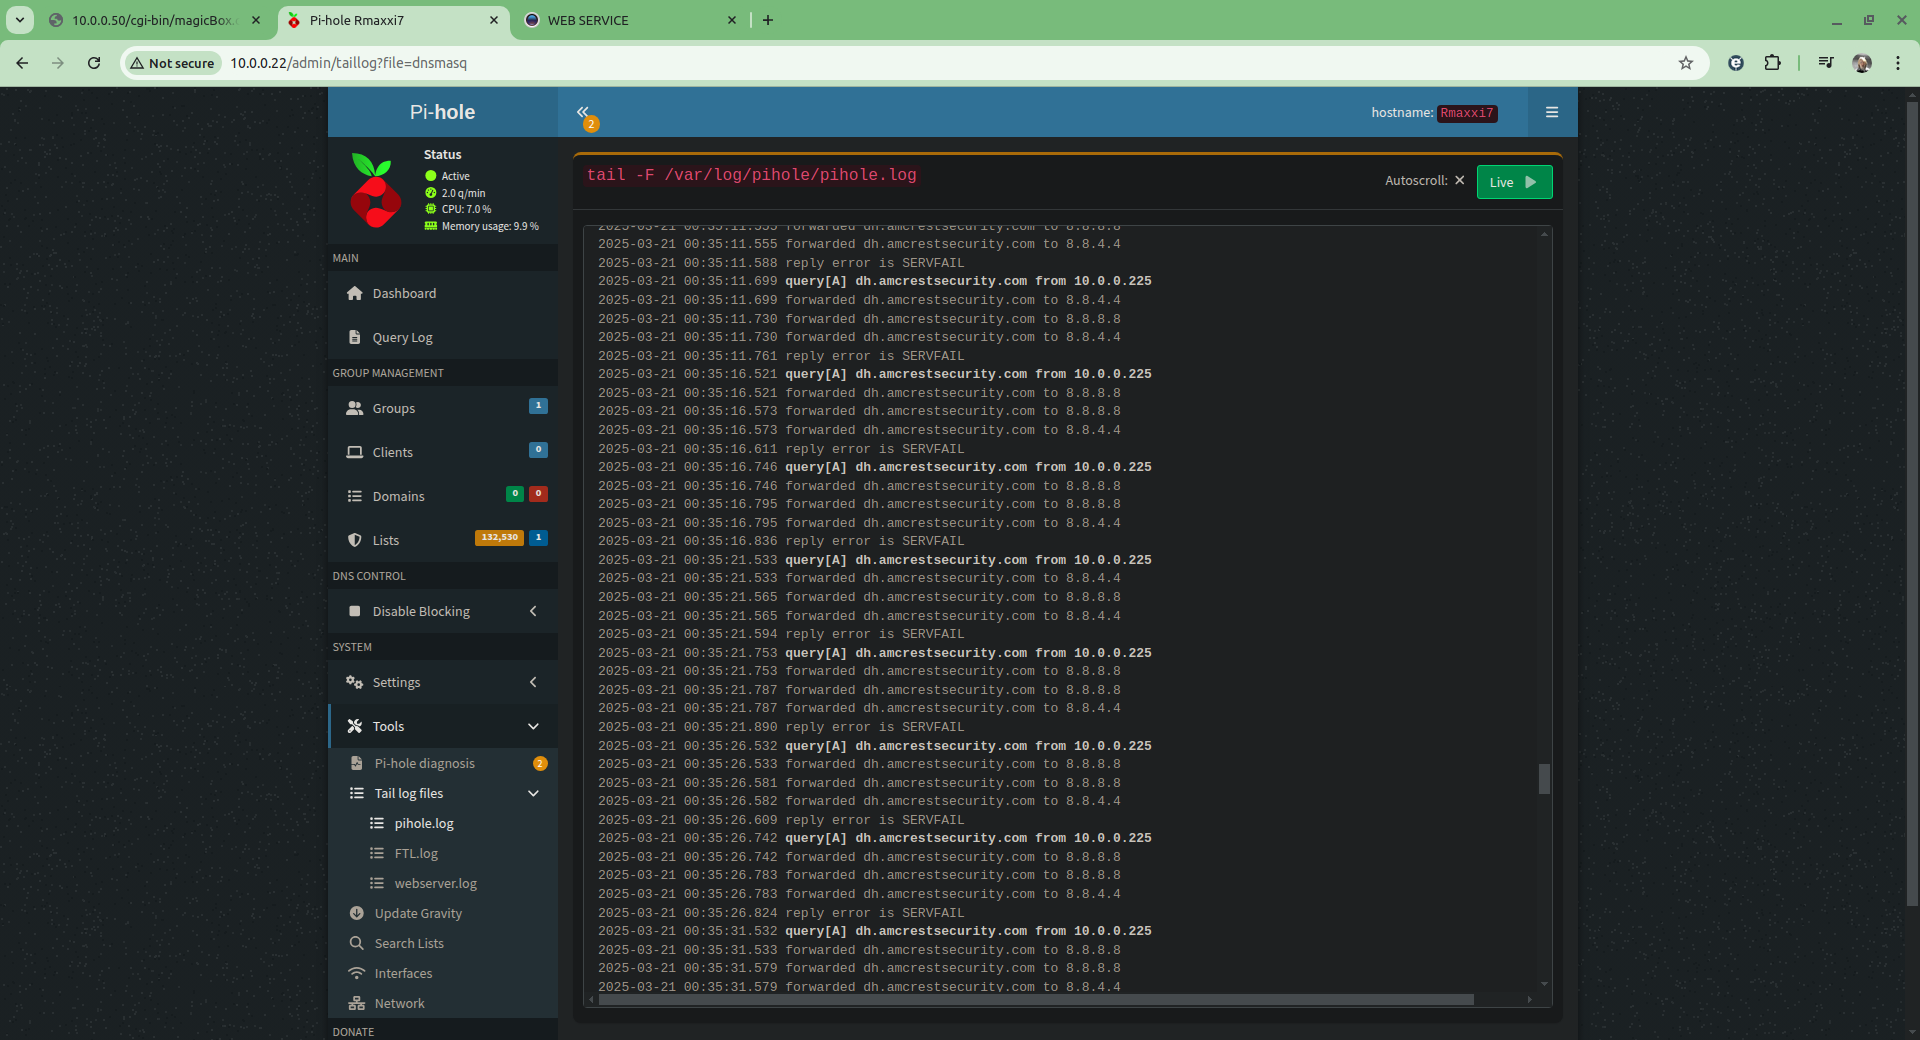Open Clients laptop icon

[354, 452]
